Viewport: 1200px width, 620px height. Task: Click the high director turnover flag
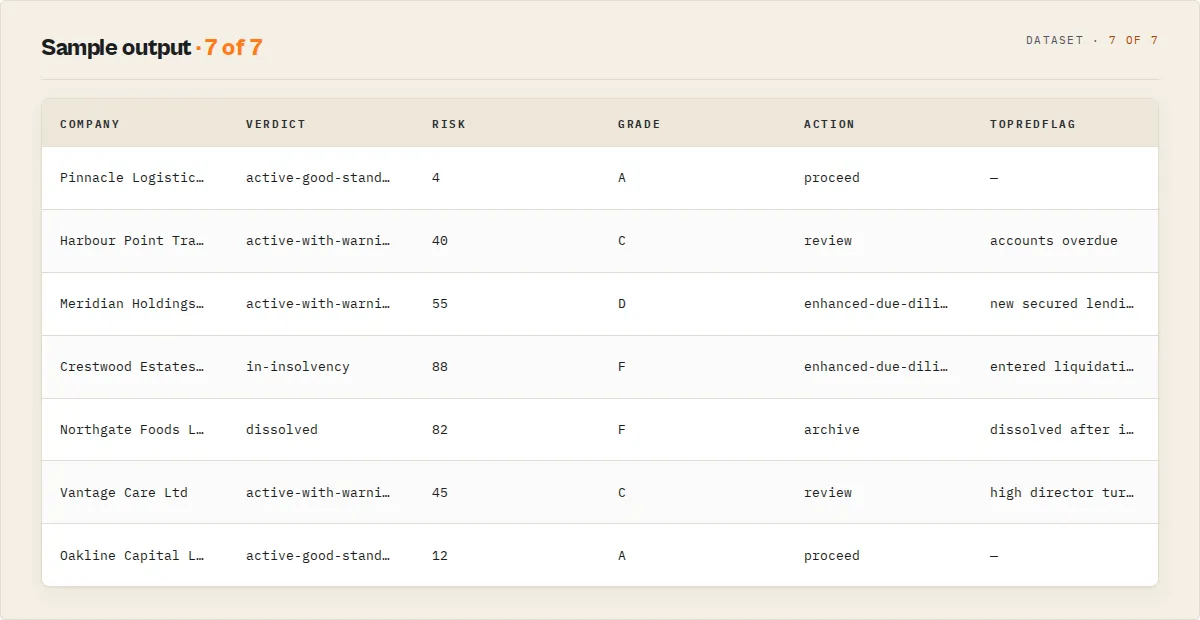click(1062, 493)
